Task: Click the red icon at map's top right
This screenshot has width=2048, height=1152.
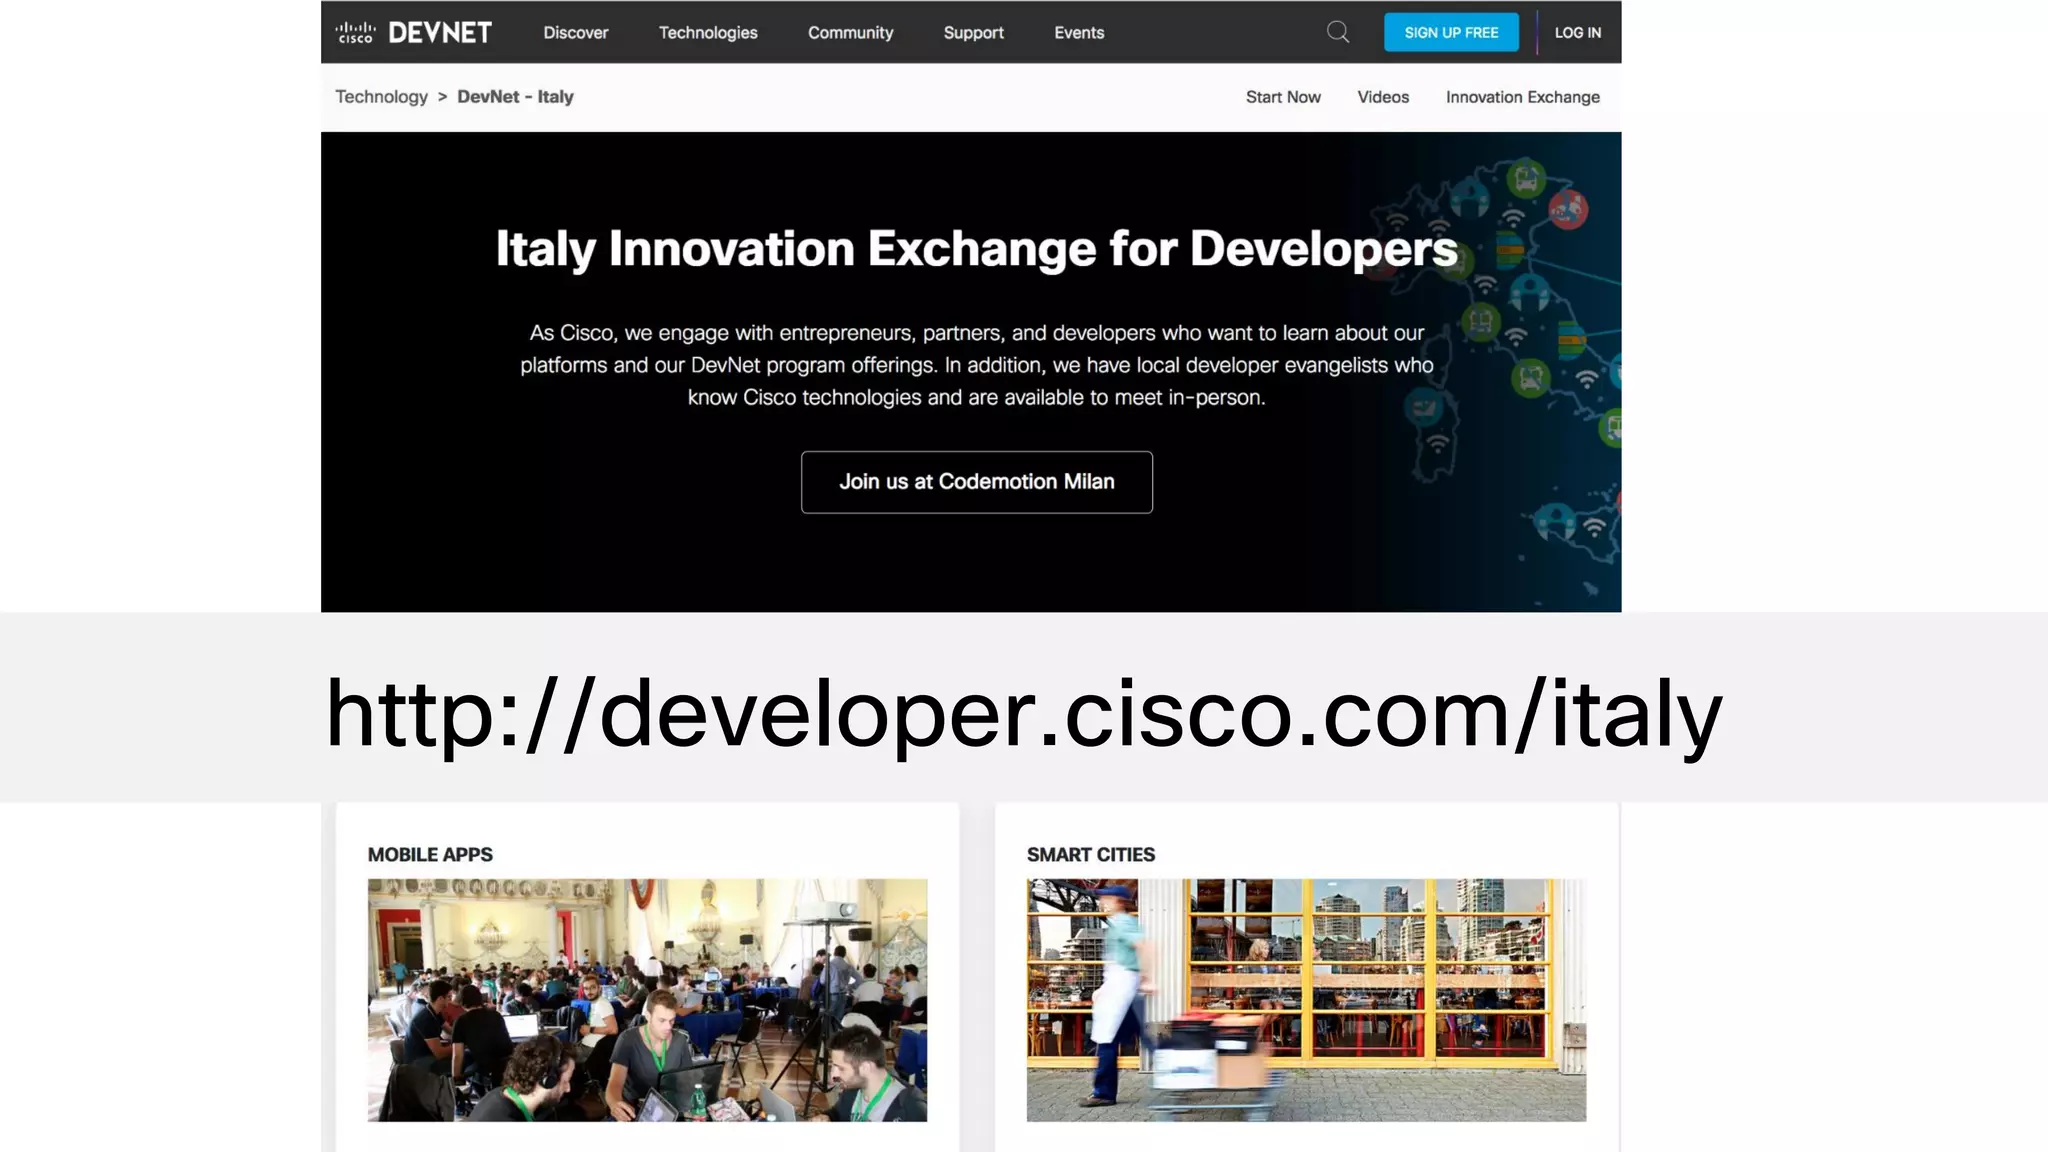Action: click(x=1568, y=210)
